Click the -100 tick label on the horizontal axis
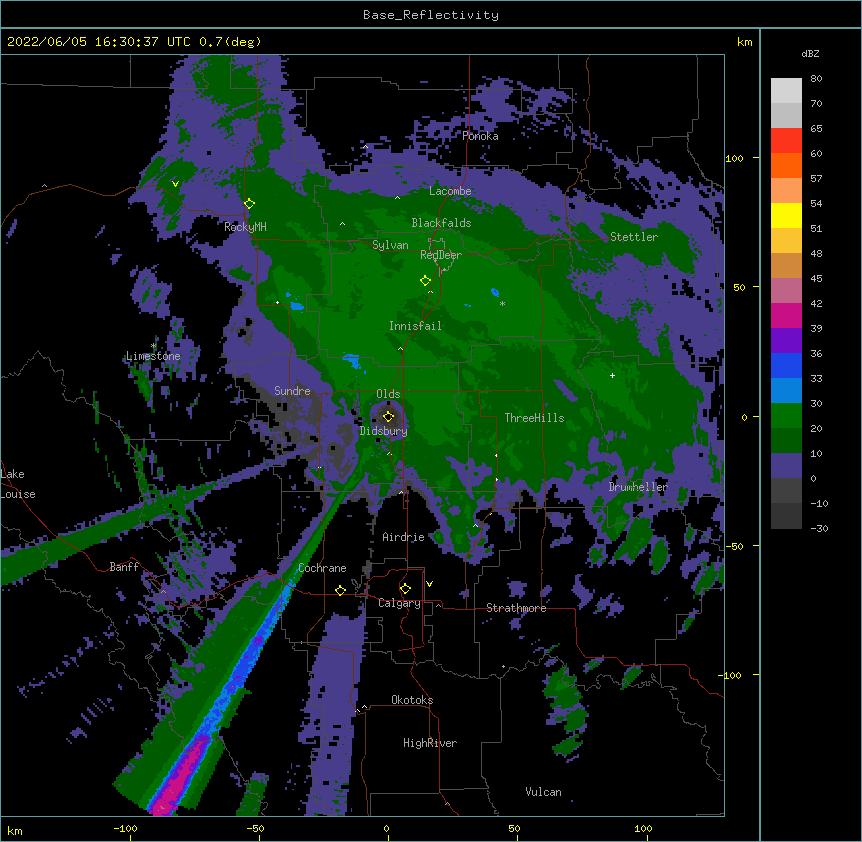Image resolution: width=862 pixels, height=842 pixels. [x=125, y=828]
